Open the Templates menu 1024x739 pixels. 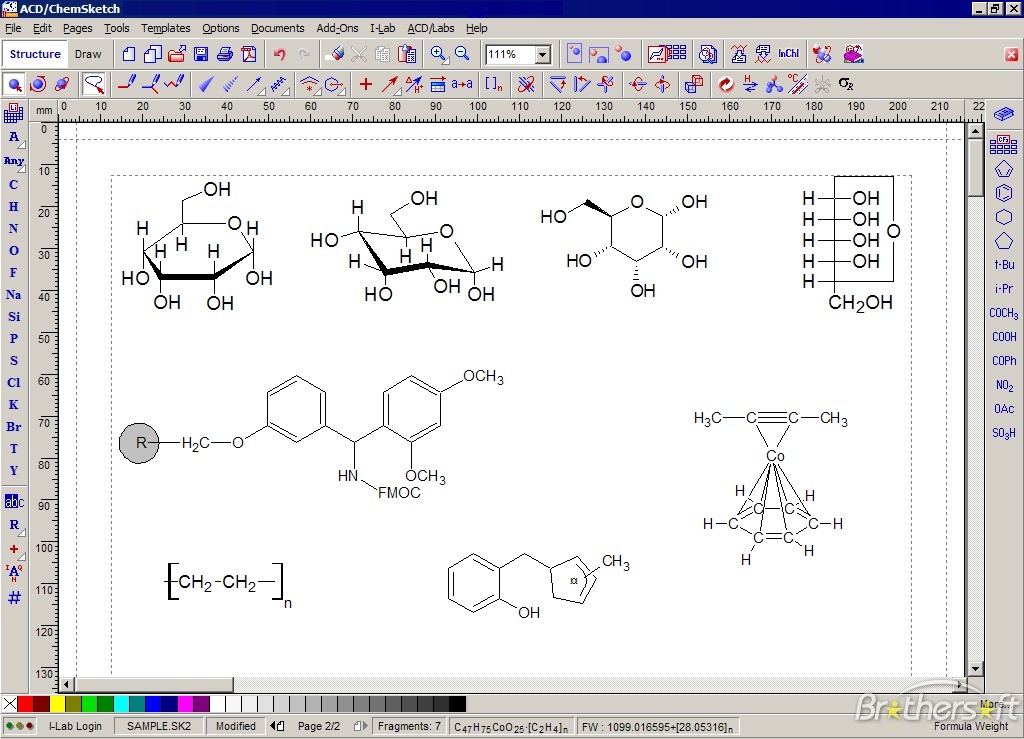coord(164,28)
